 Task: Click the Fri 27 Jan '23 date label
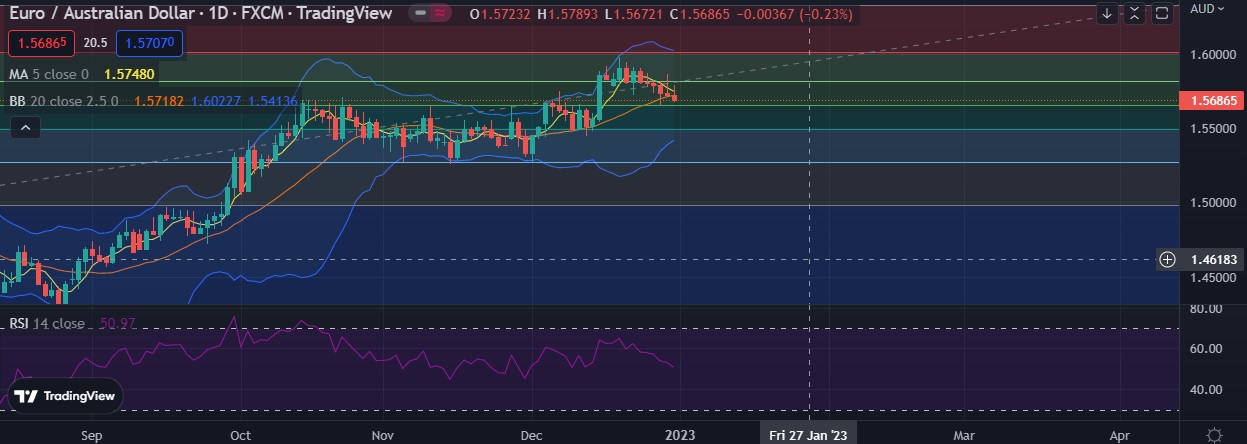809,436
